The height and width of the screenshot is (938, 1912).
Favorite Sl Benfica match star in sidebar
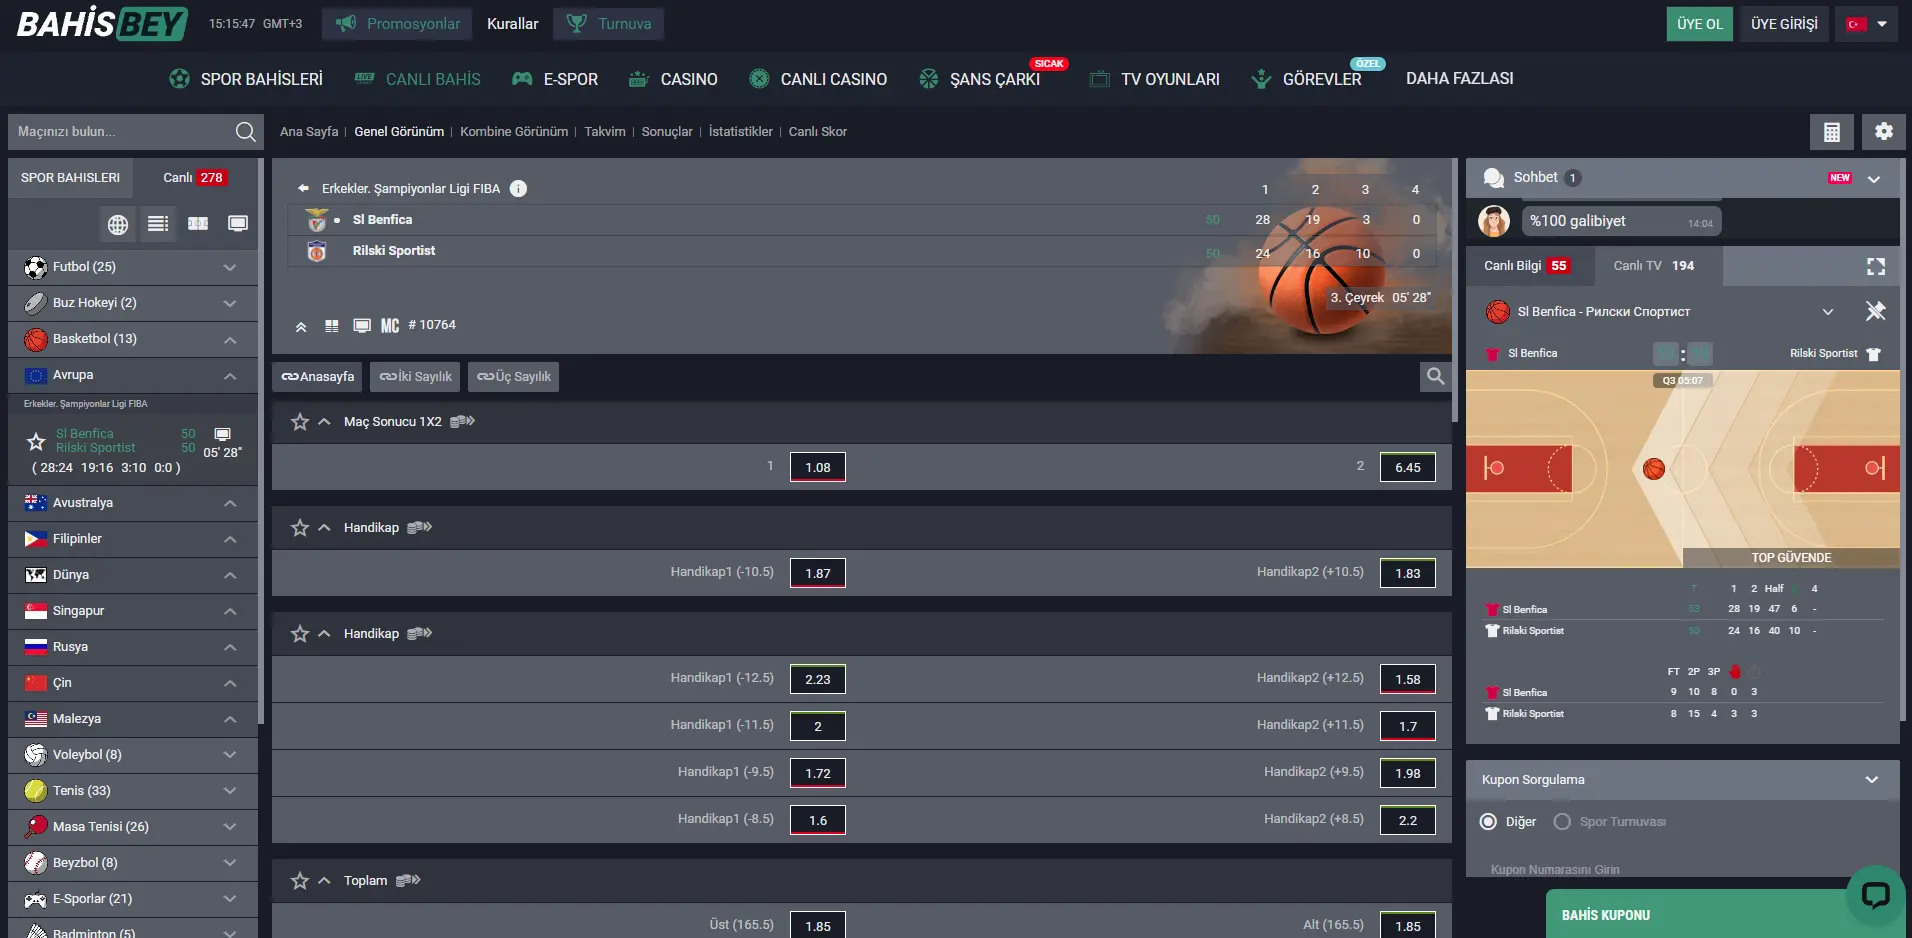(x=36, y=441)
